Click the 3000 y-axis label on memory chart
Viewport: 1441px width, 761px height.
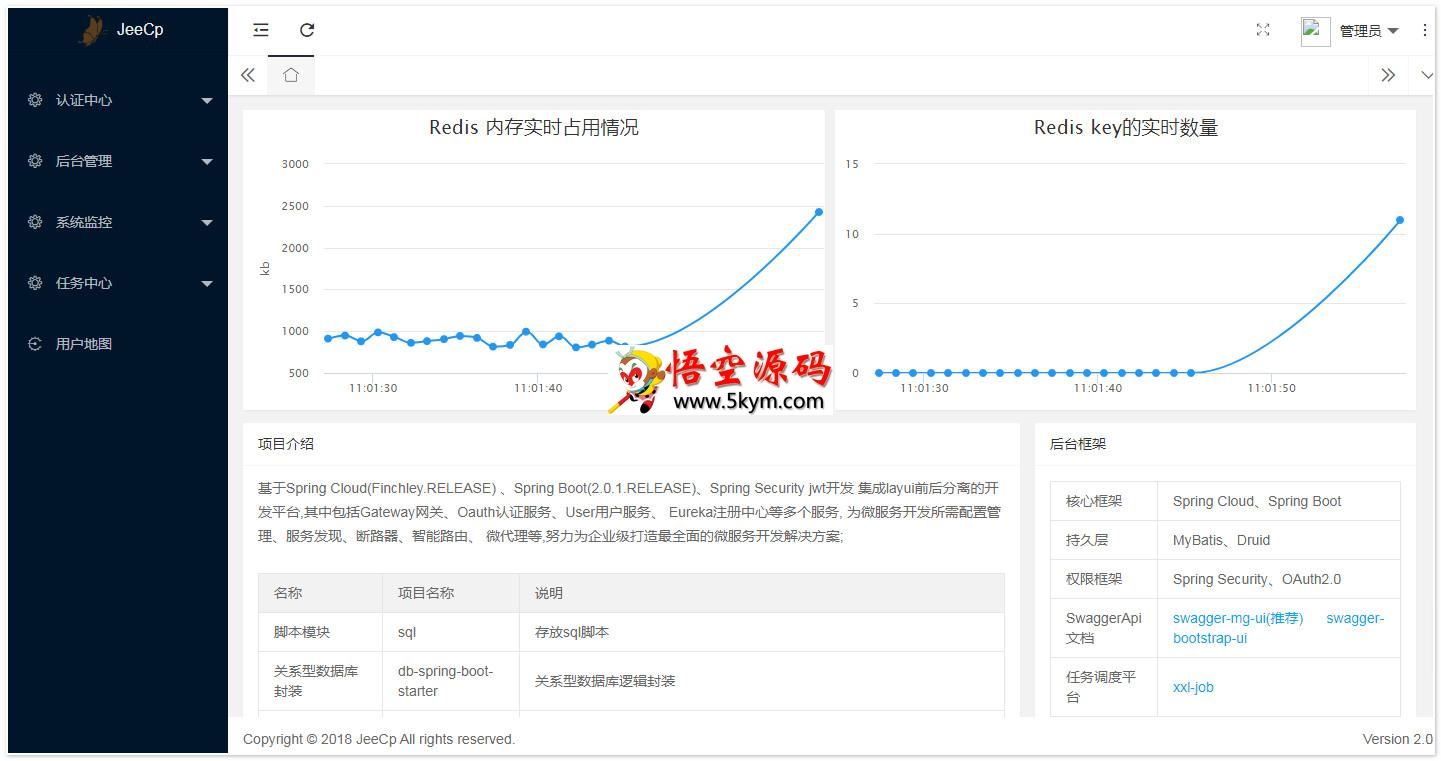coord(295,164)
